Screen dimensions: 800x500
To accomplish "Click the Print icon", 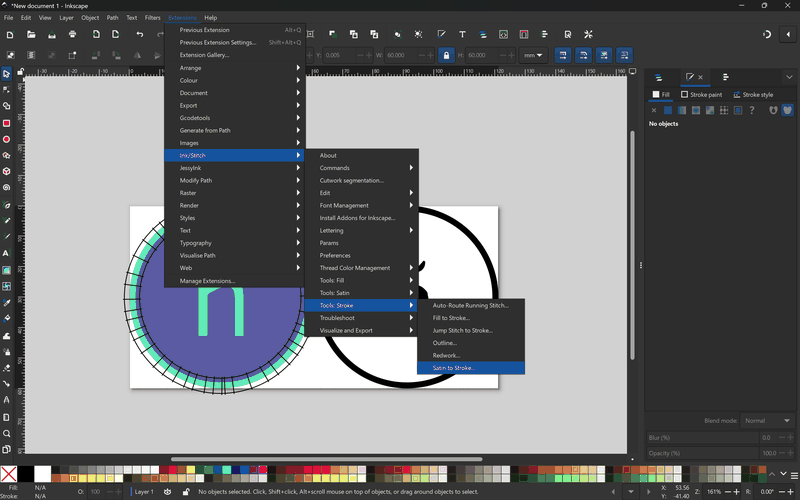I will [72, 34].
